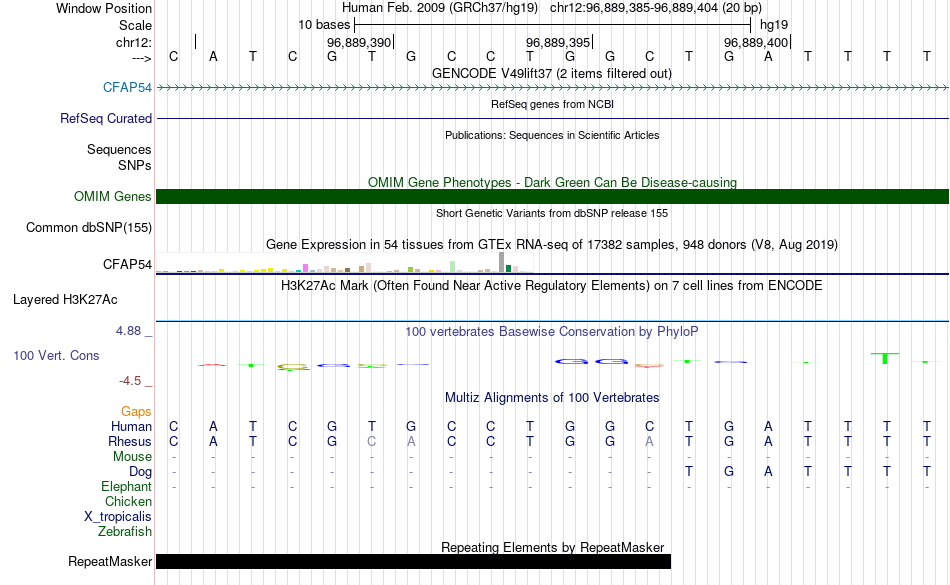The image size is (950, 585).
Task: Click the Common dbSNP(155) label
Action: coord(88,228)
